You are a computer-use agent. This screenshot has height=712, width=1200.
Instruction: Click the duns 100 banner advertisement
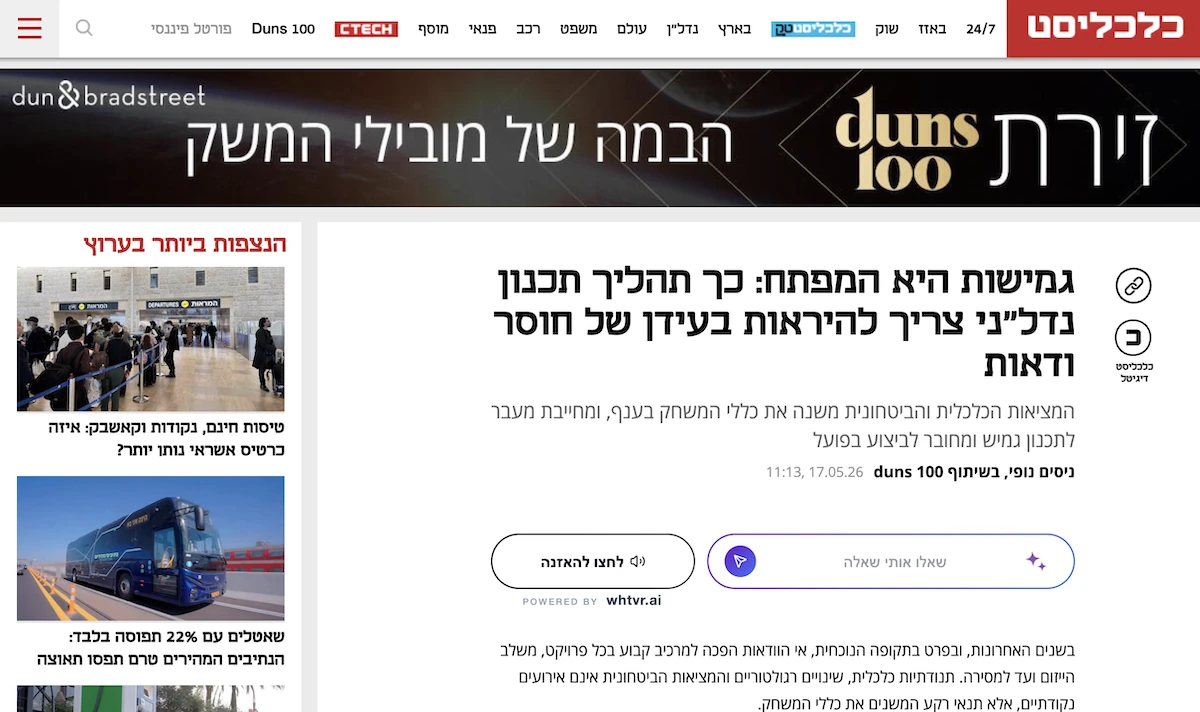600,137
